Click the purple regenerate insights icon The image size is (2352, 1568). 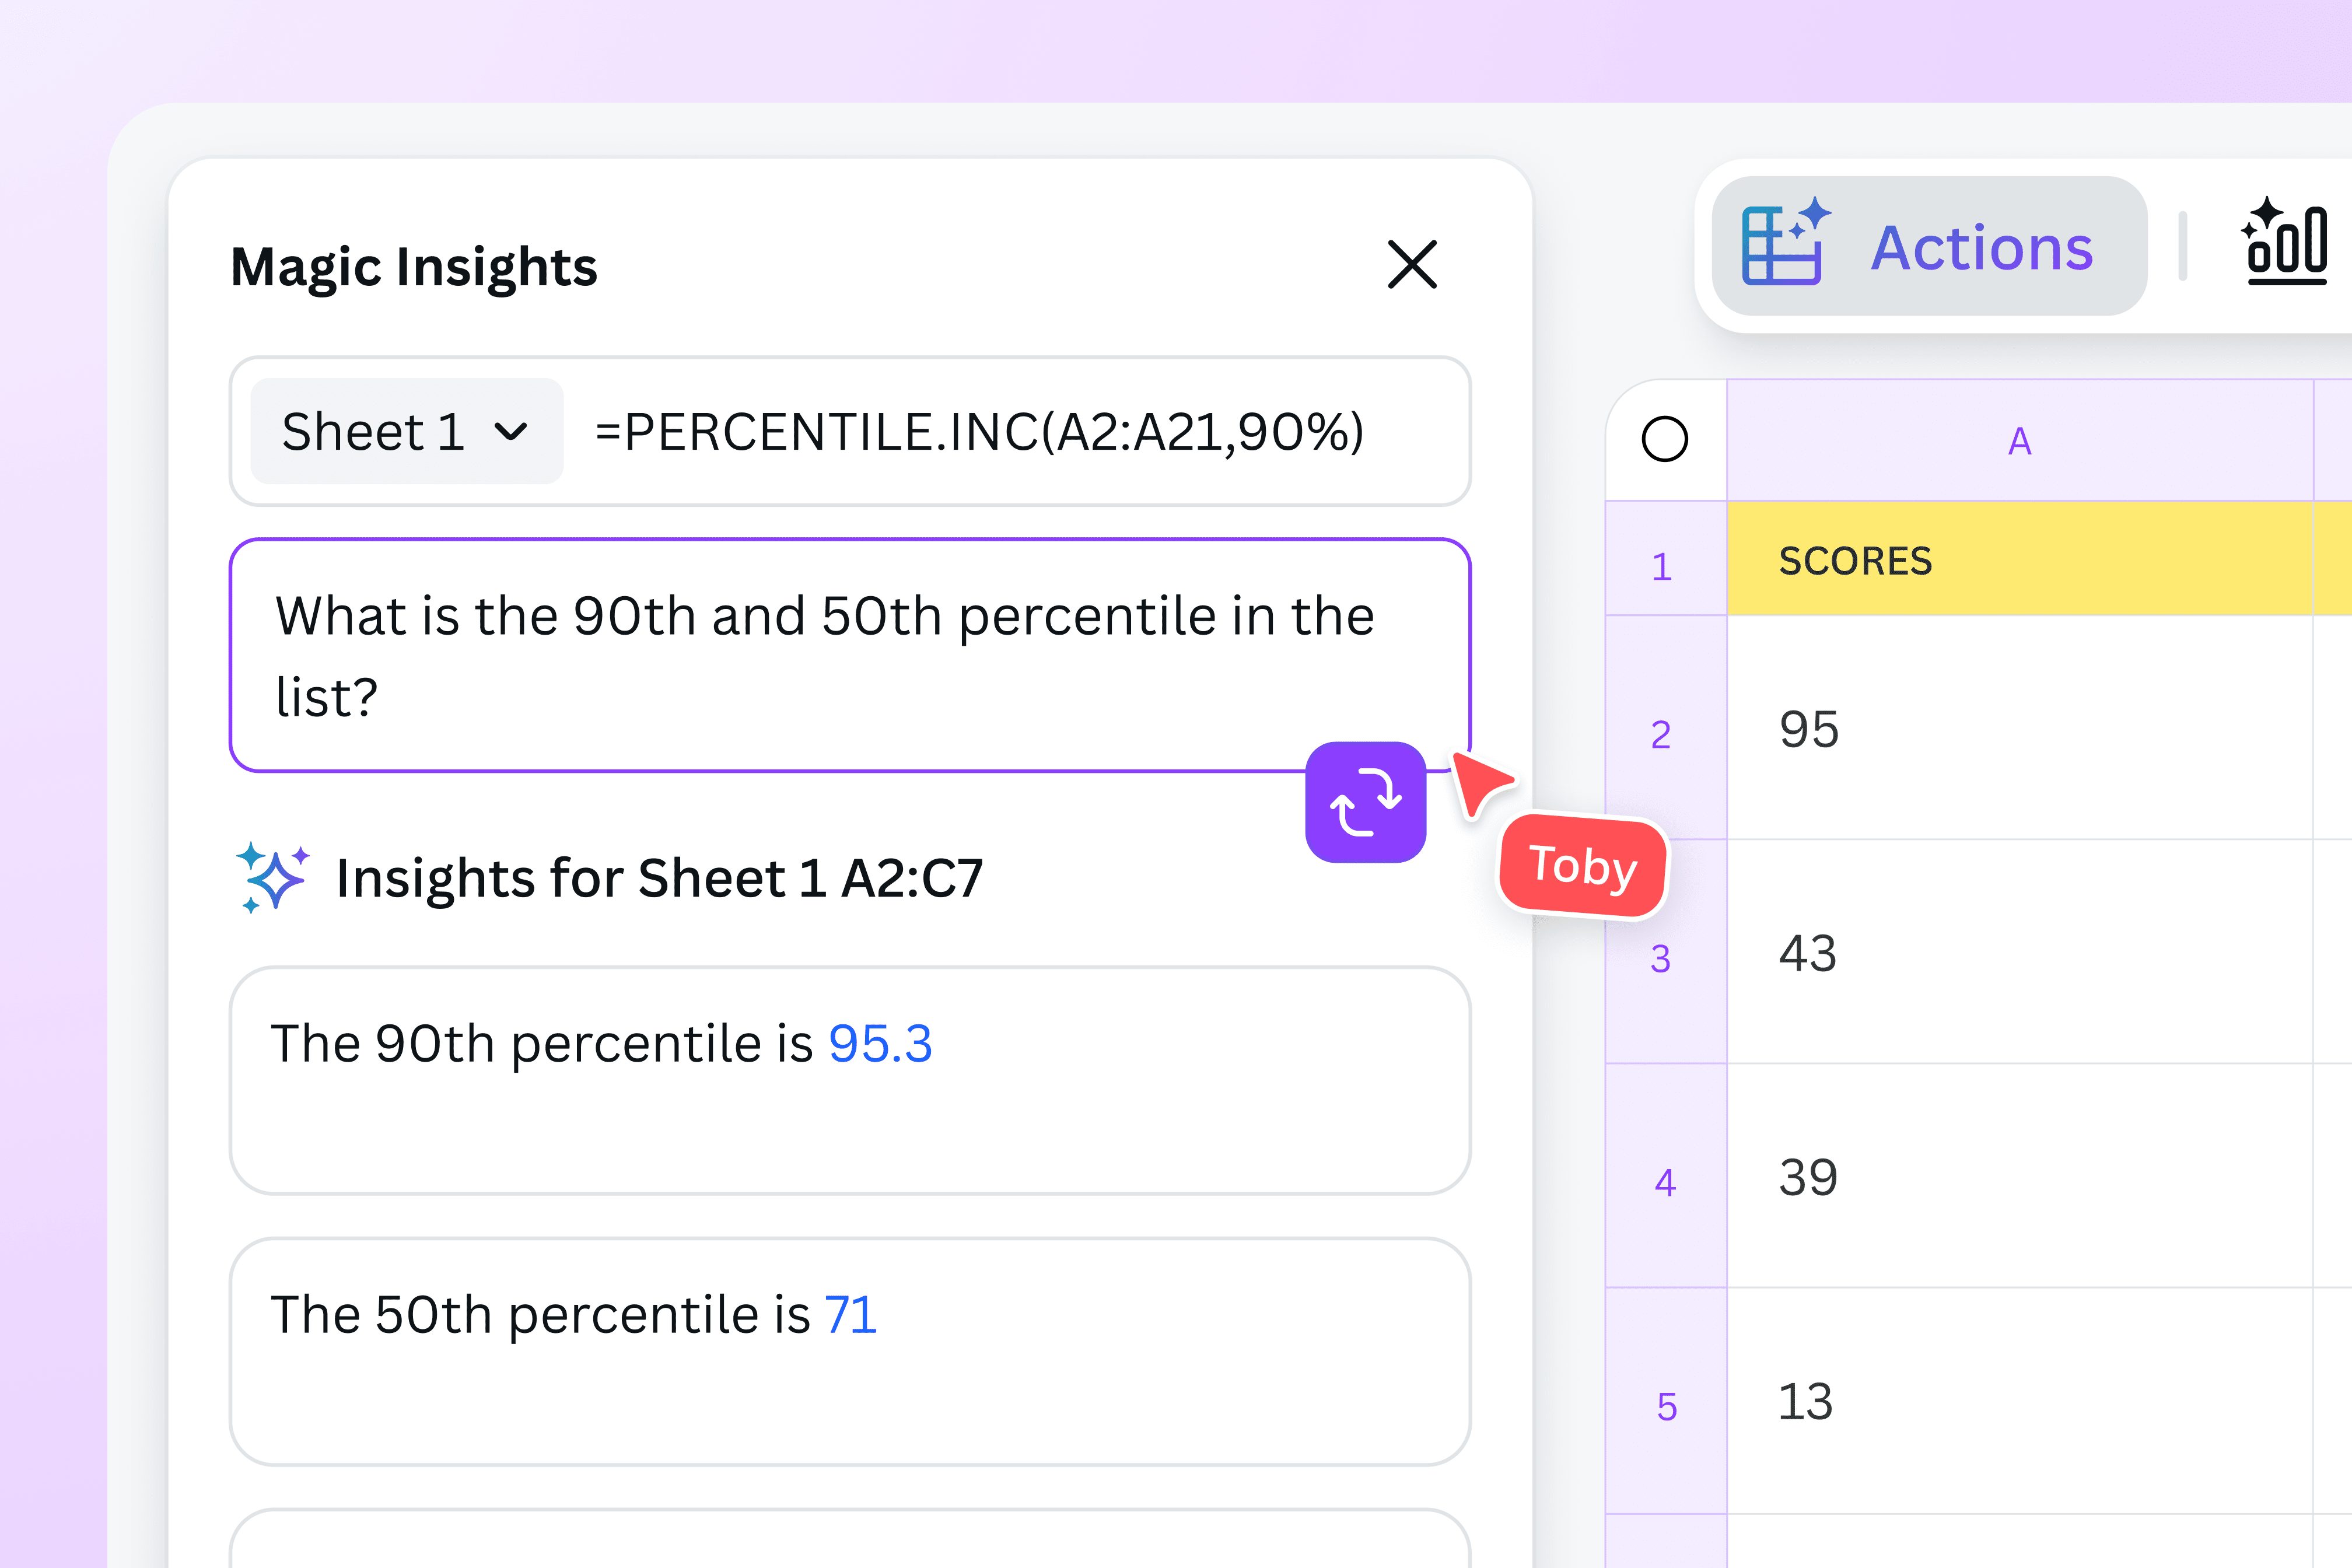1366,803
